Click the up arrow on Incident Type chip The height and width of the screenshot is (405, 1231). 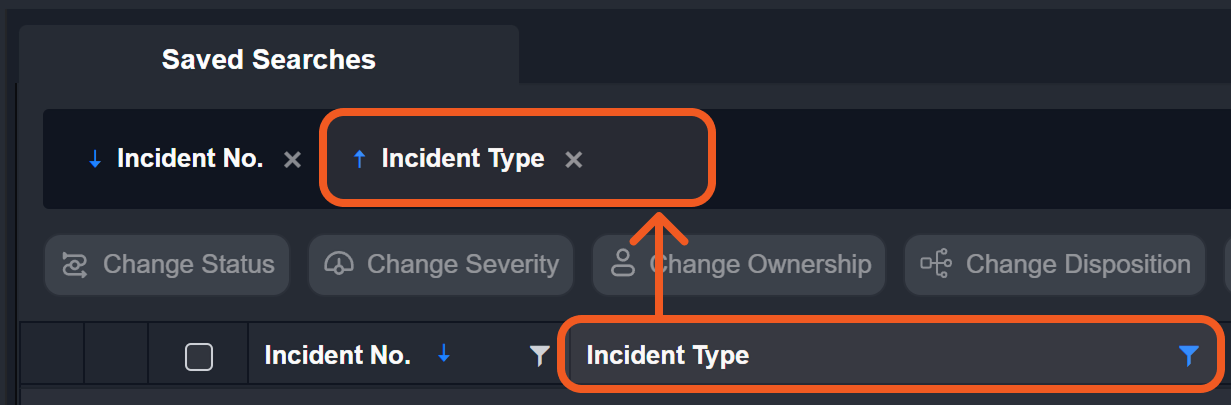point(360,159)
